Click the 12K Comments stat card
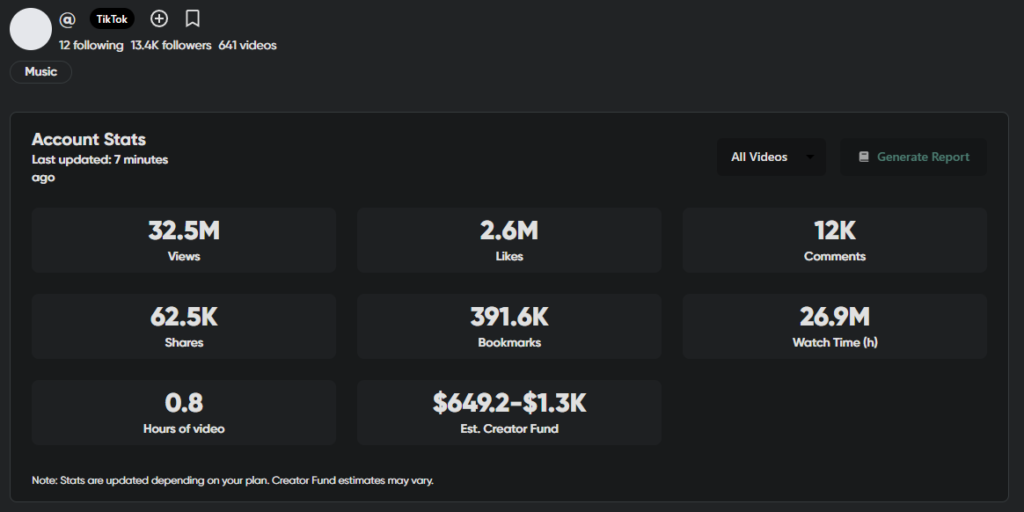 tap(834, 240)
